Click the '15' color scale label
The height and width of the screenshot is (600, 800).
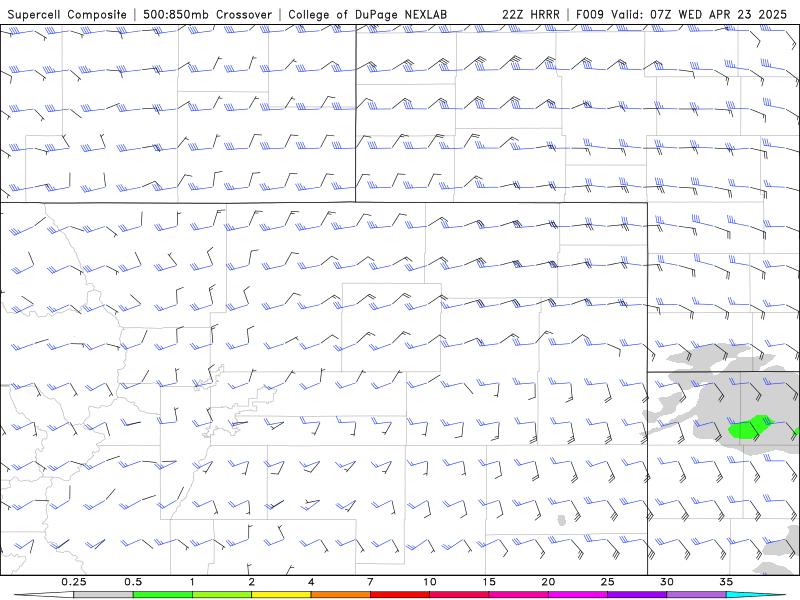pyautogui.click(x=489, y=582)
